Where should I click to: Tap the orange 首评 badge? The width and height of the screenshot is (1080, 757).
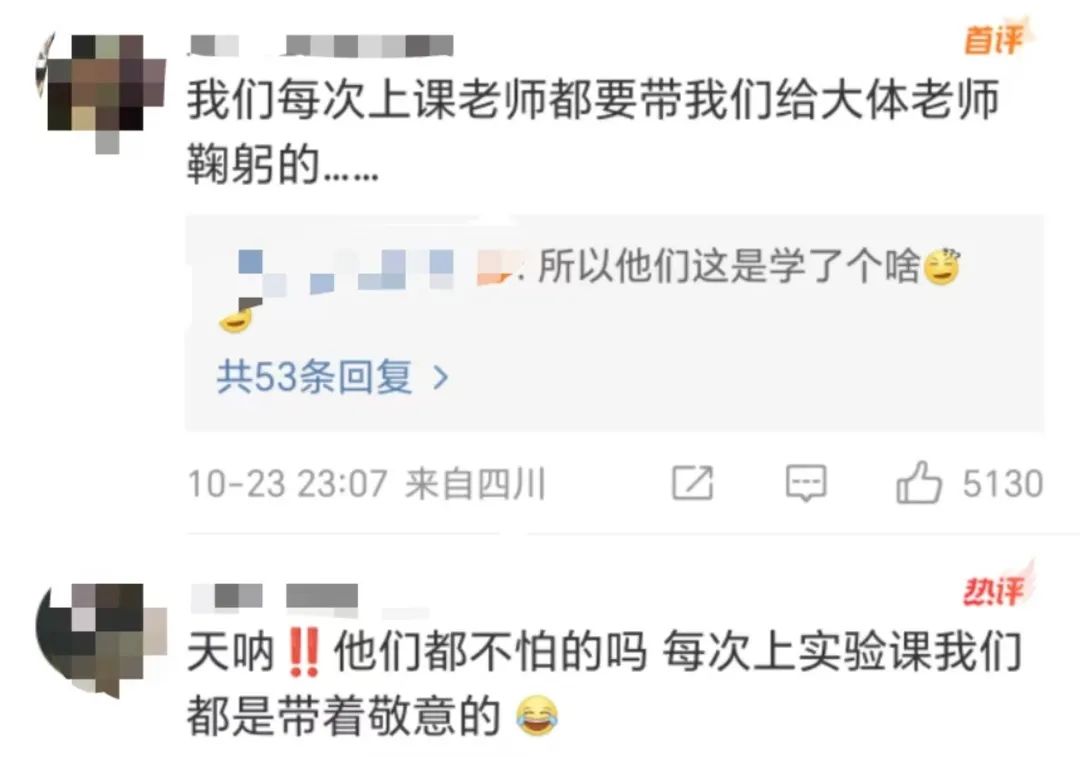click(994, 39)
